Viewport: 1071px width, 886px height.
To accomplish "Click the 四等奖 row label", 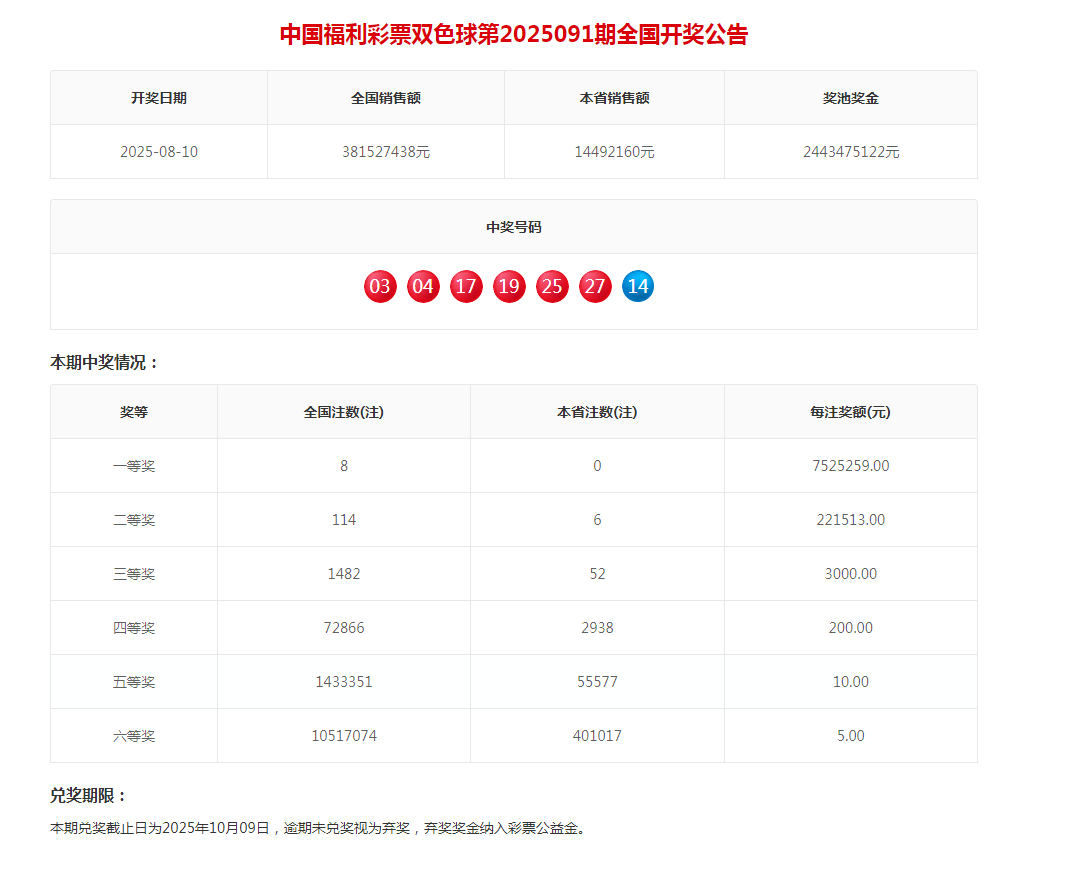I will 134,628.
